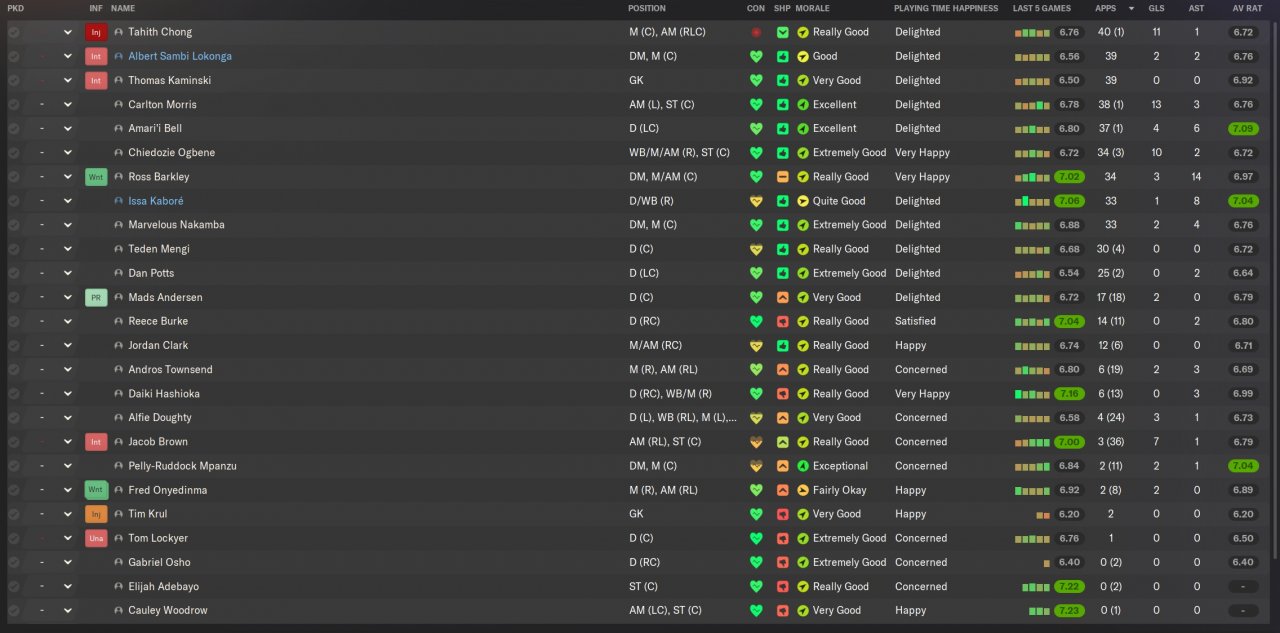1280x633 pixels.
Task: Sort by the AV RAT column header
Action: coord(1246,8)
